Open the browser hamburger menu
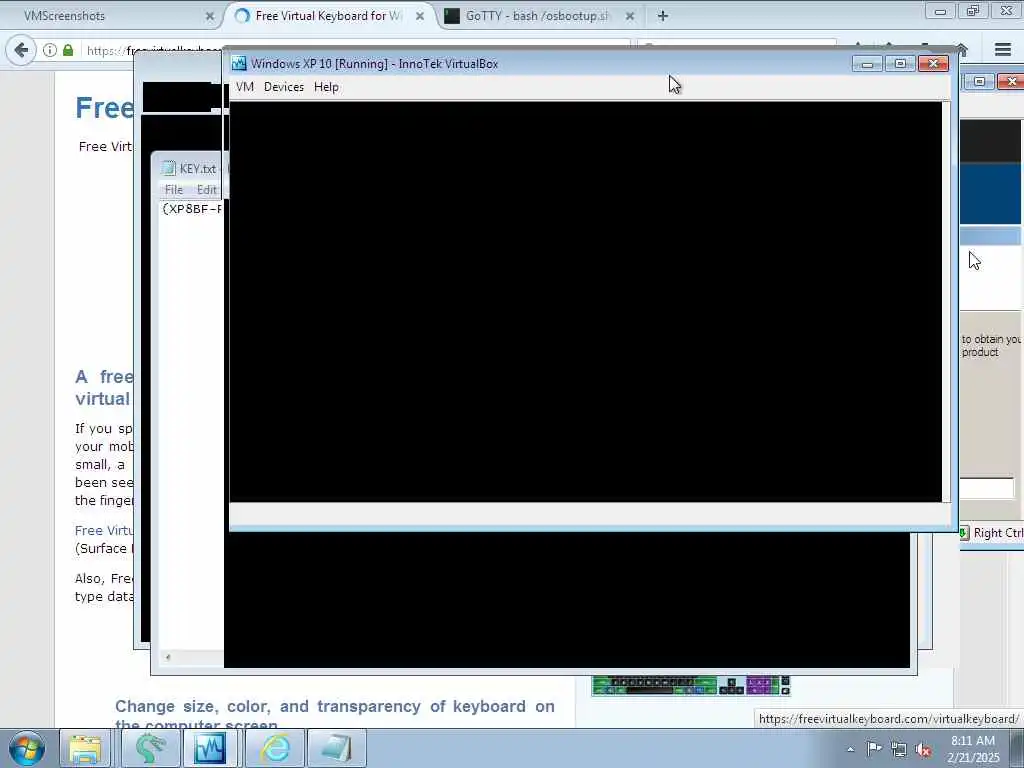The width and height of the screenshot is (1024, 768). tap(1003, 50)
